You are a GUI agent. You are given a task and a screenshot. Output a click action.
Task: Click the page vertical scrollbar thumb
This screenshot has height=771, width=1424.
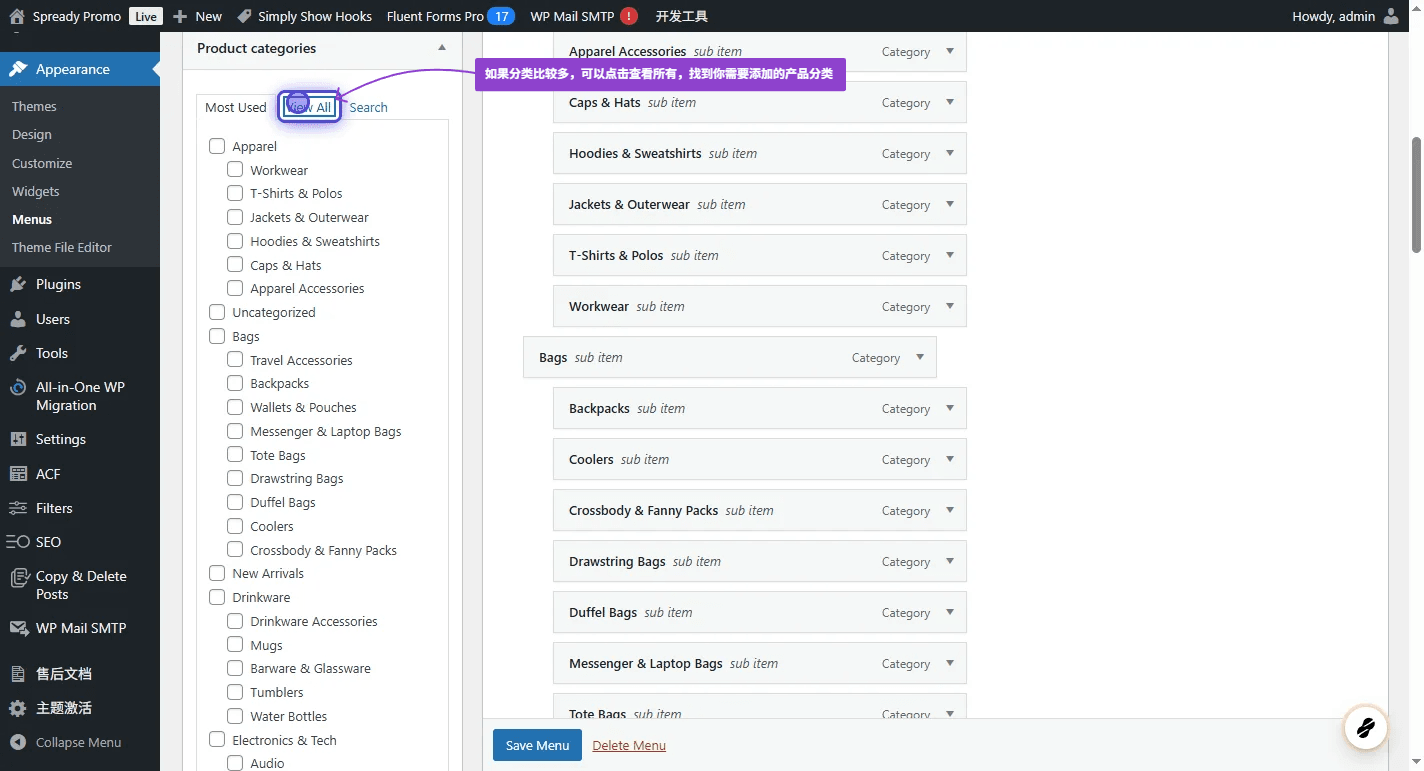pyautogui.click(x=1416, y=195)
